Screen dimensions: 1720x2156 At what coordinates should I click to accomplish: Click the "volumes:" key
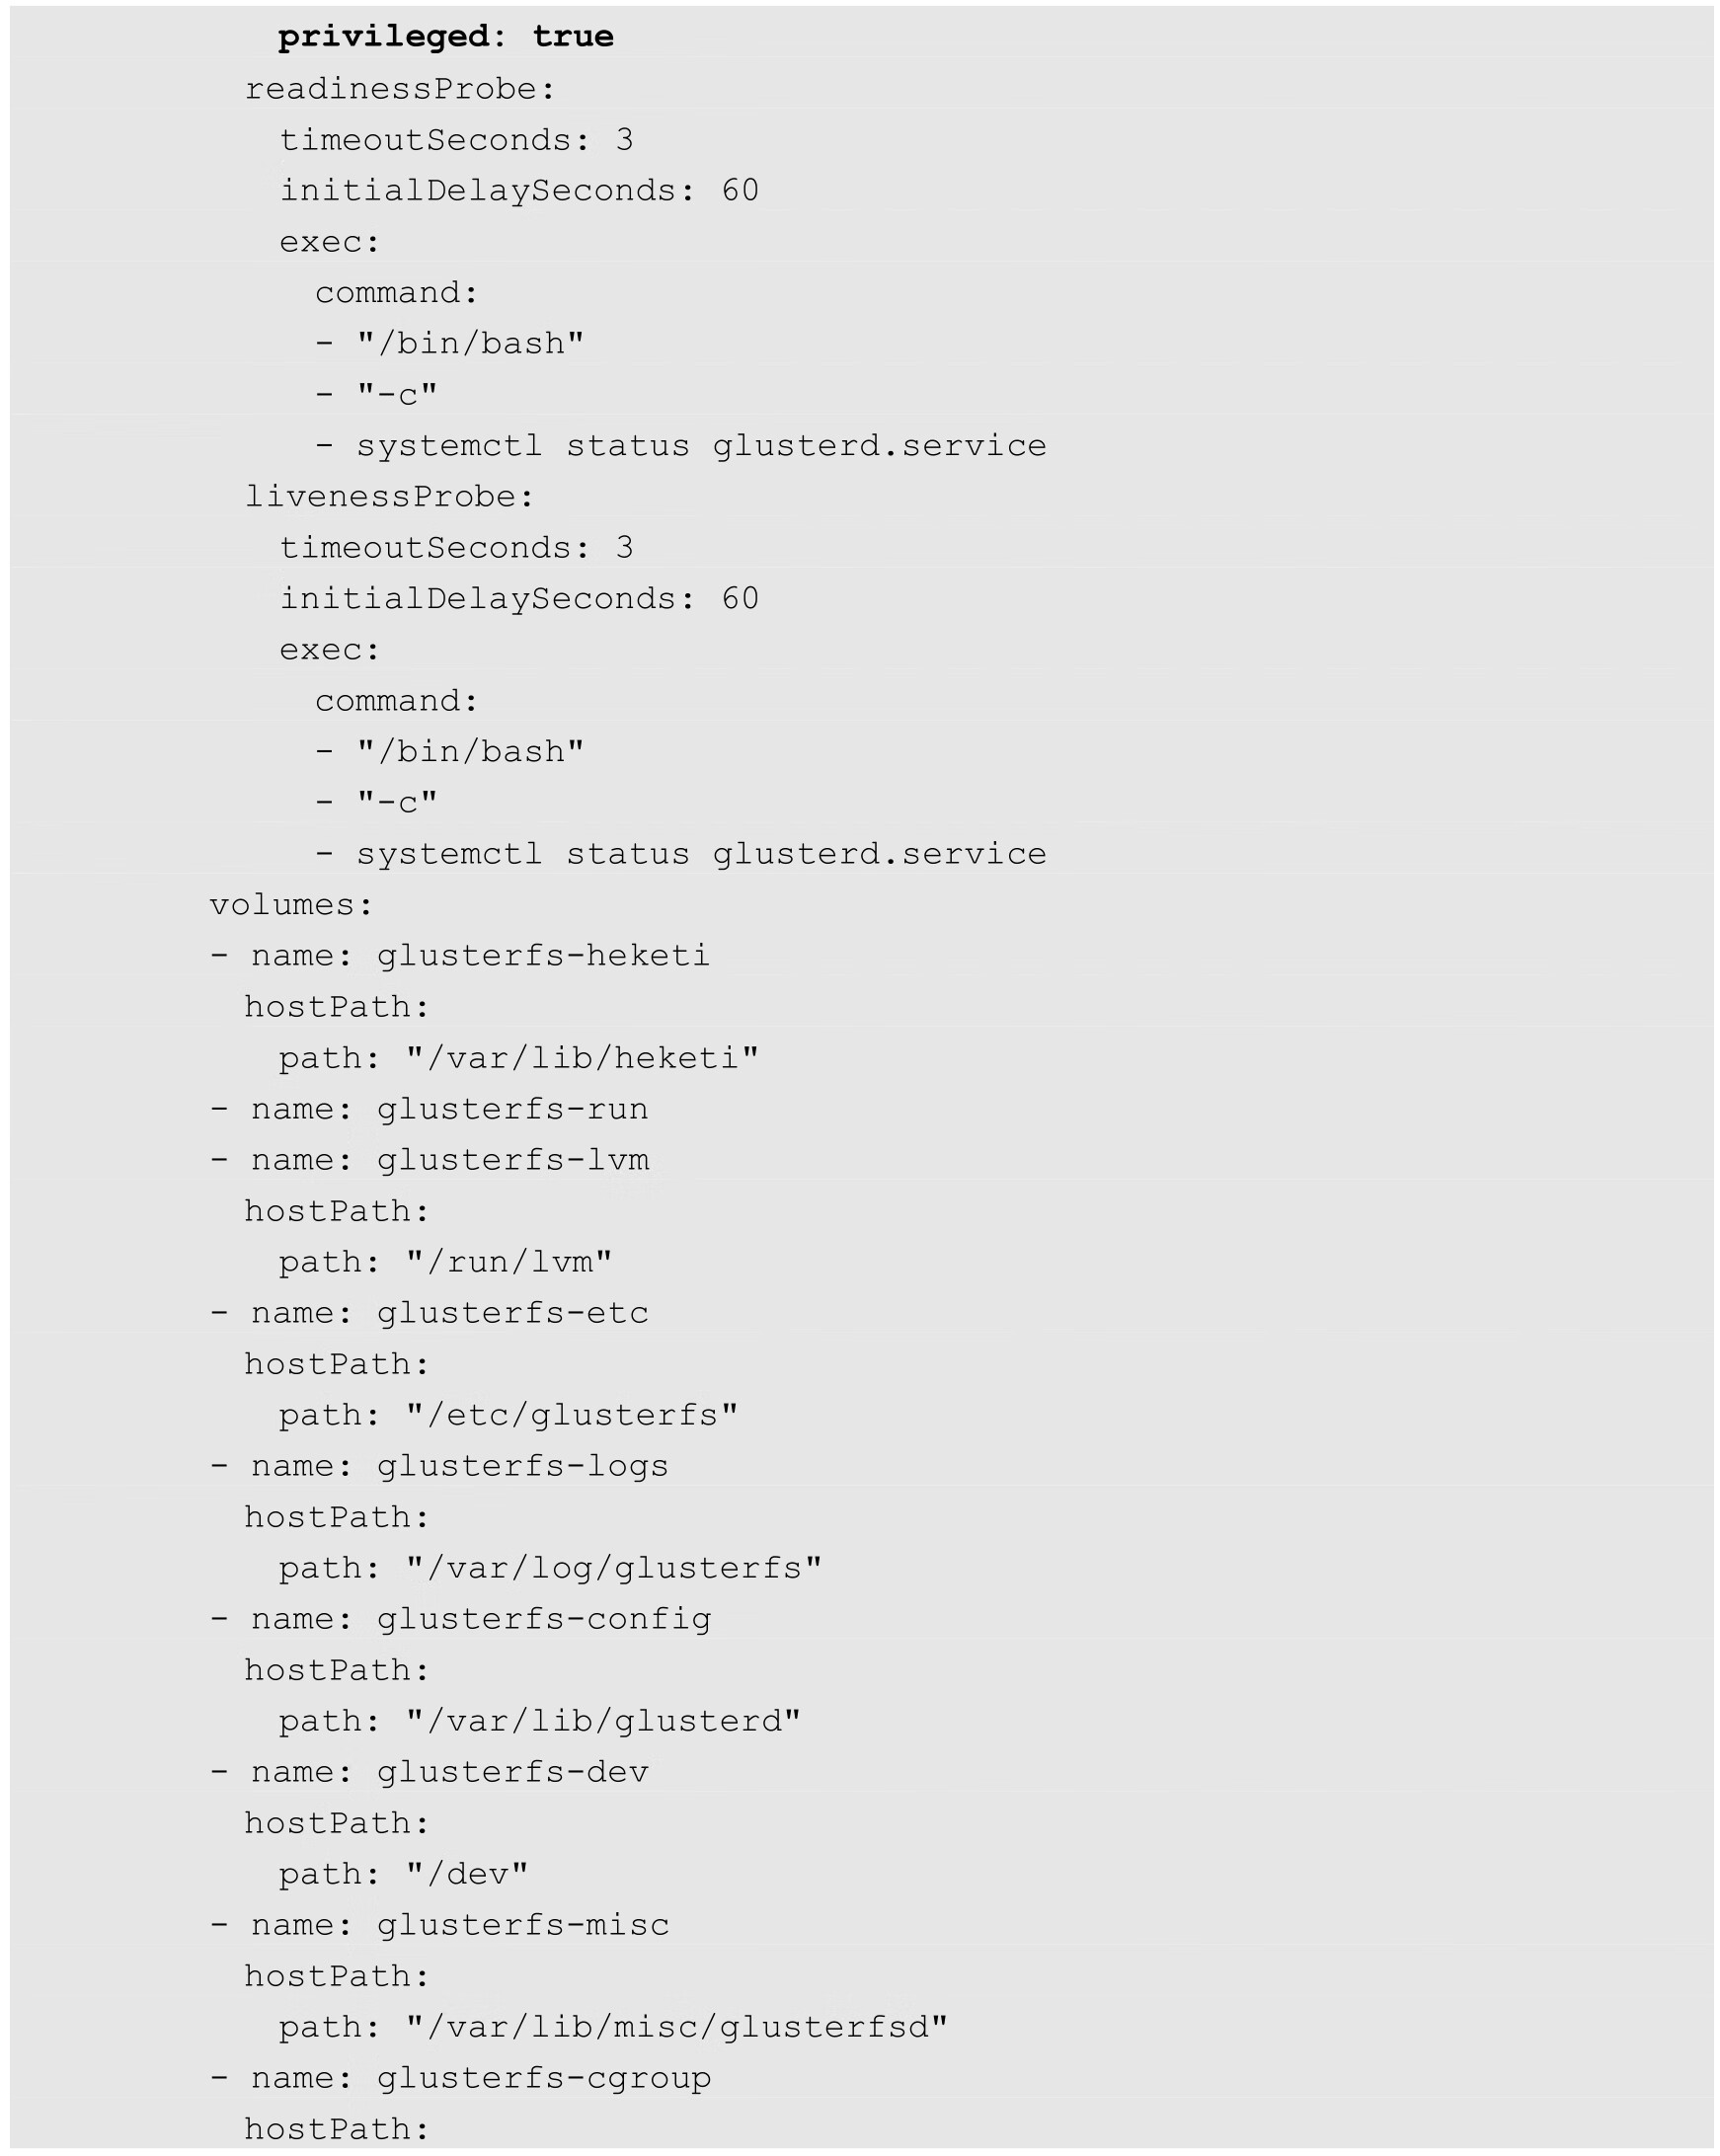(291, 905)
